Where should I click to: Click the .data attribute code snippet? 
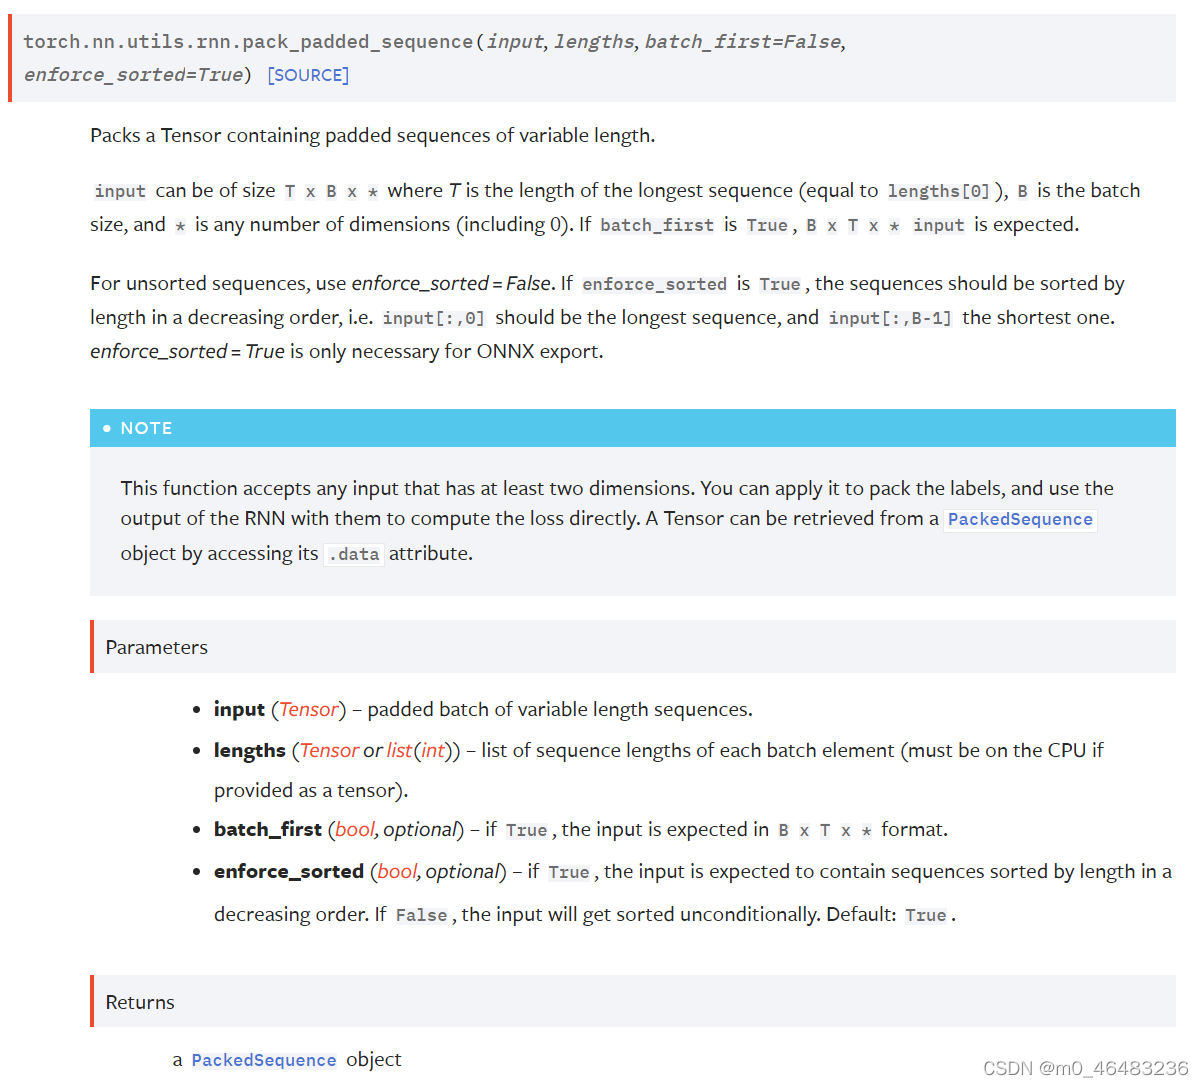[354, 554]
